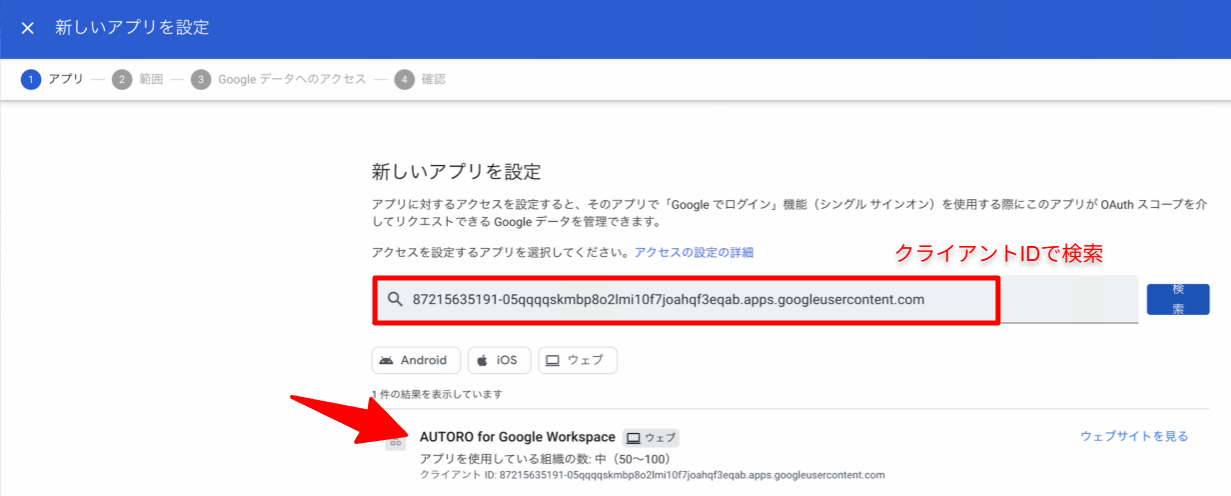The width and height of the screenshot is (1231, 496).
Task: Click the AUTORO app icon in the results
Action: [396, 441]
